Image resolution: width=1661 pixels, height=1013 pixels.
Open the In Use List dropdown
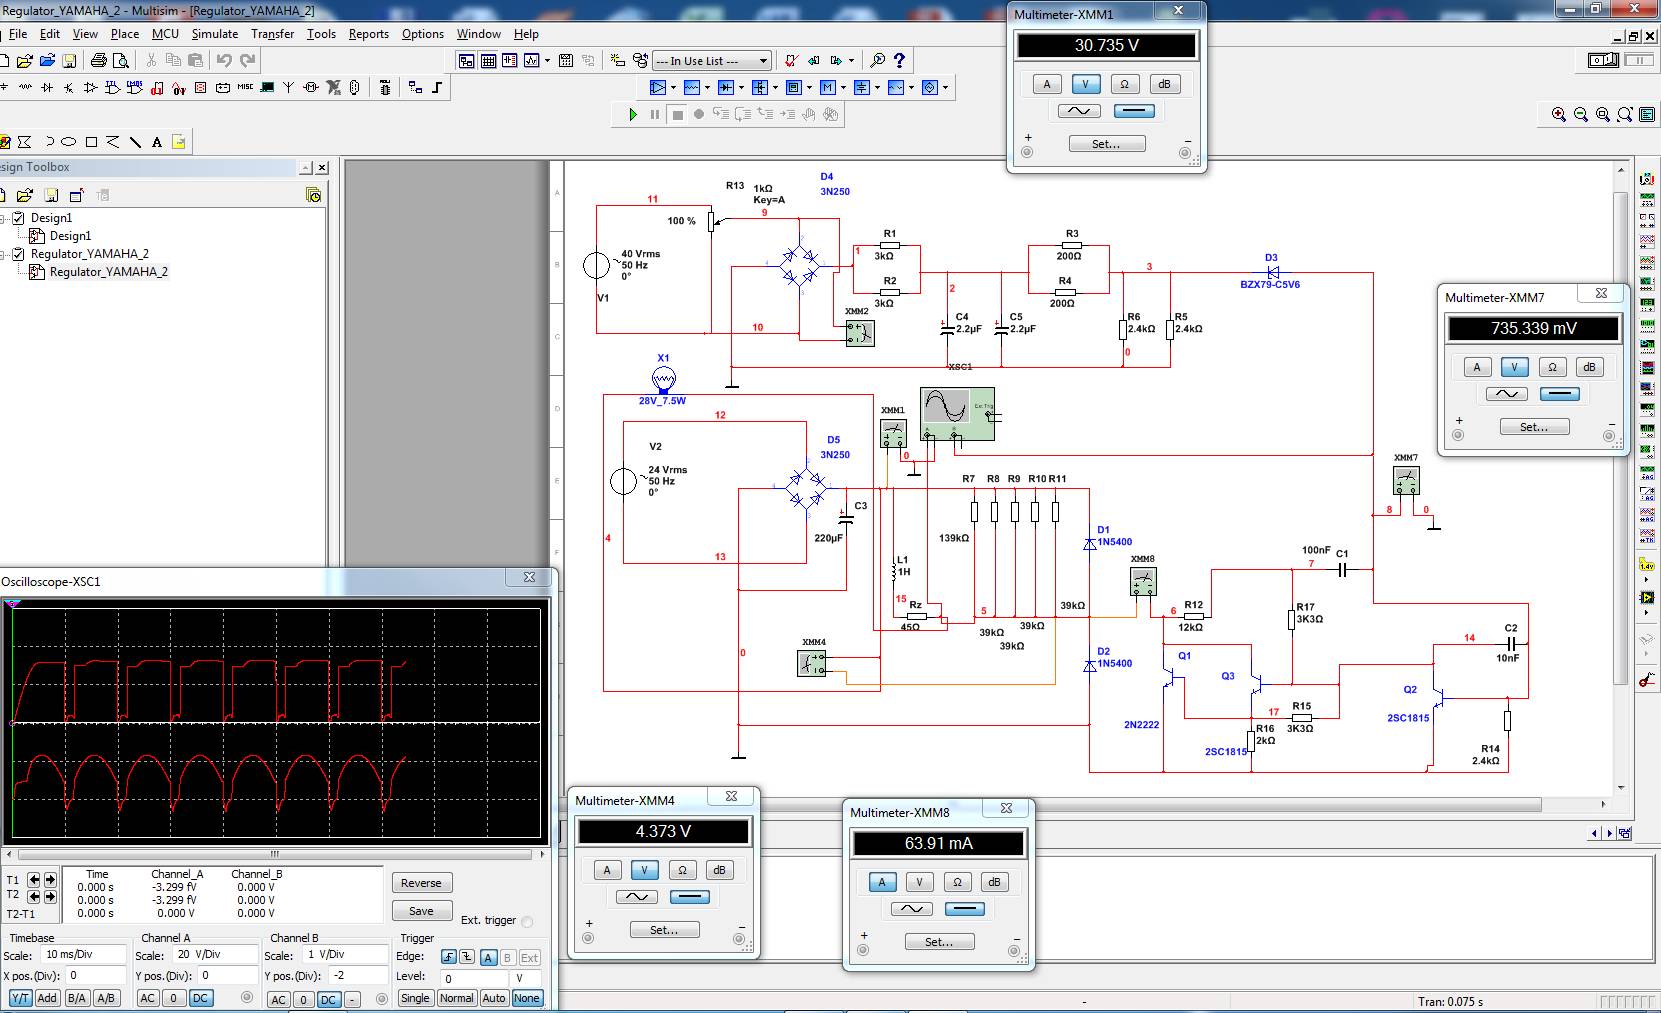[712, 61]
